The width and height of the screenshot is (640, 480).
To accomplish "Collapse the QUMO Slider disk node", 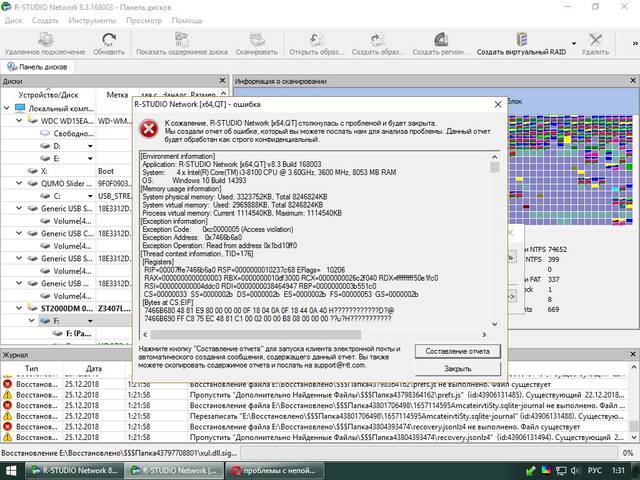I will (19, 183).
